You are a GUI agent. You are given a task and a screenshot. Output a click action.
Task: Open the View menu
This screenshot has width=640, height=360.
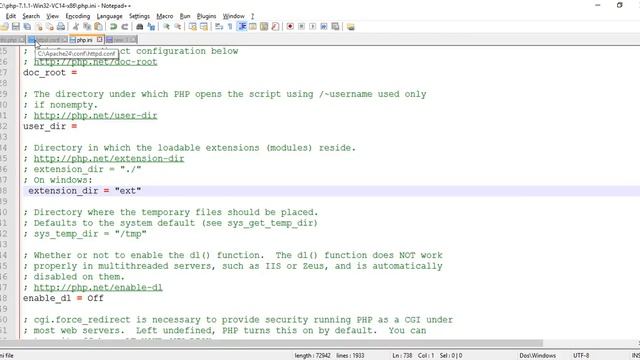click(x=52, y=16)
